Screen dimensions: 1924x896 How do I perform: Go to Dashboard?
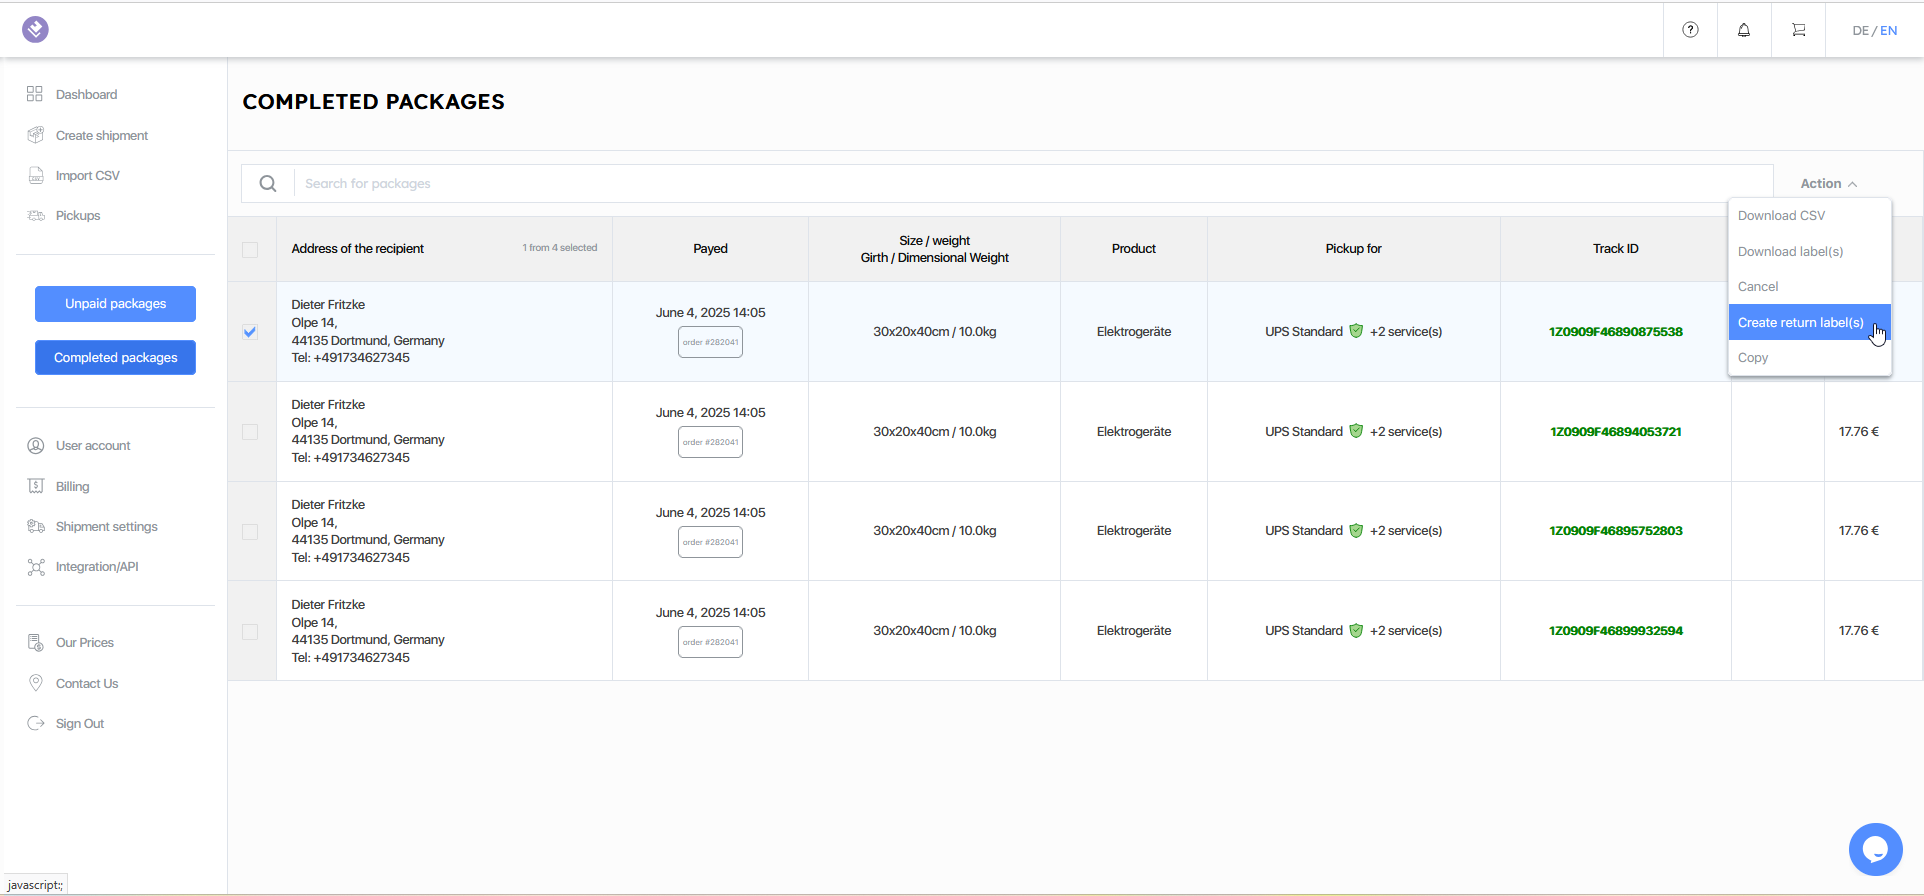pyautogui.click(x=86, y=95)
